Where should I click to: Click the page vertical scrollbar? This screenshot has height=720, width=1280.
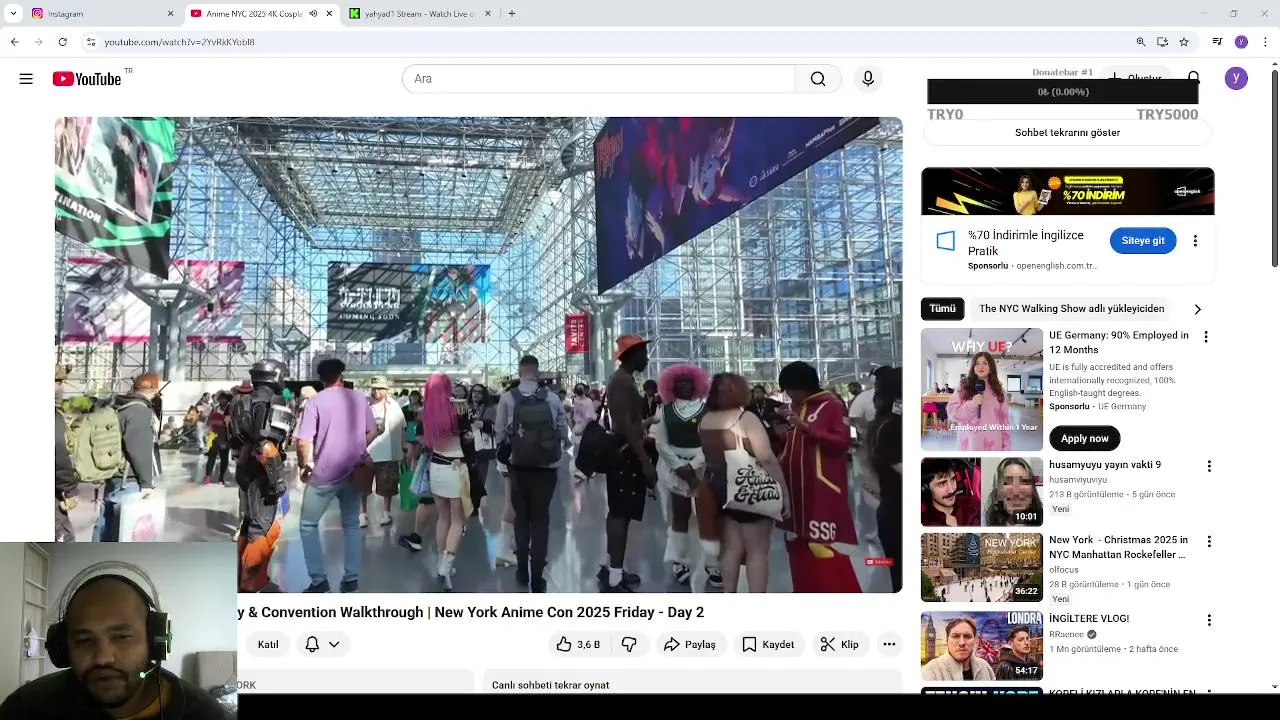click(x=1274, y=167)
